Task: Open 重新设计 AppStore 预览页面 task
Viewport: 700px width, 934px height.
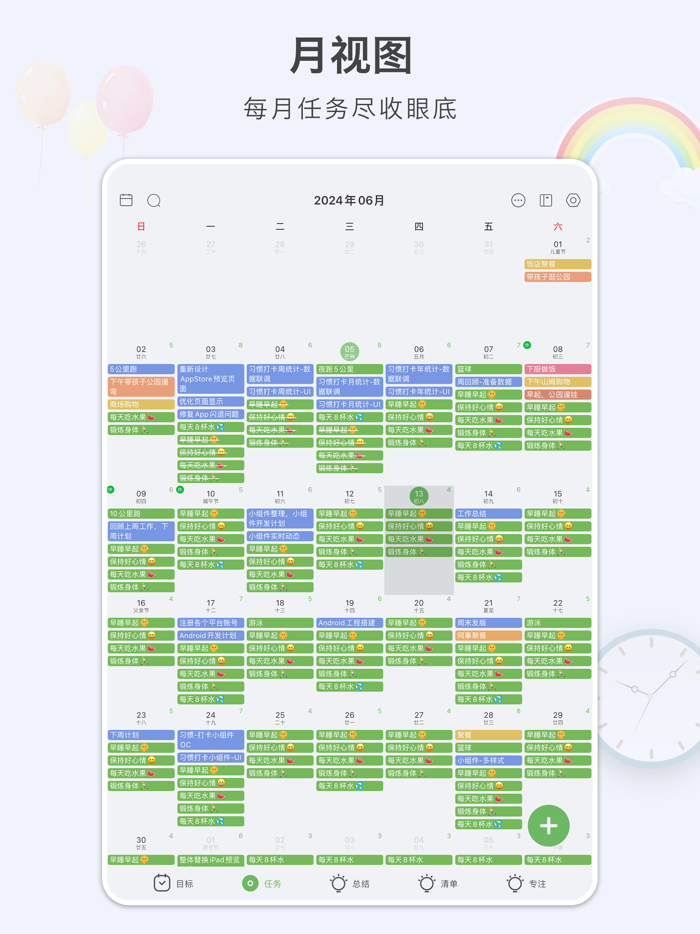Action: coord(211,379)
